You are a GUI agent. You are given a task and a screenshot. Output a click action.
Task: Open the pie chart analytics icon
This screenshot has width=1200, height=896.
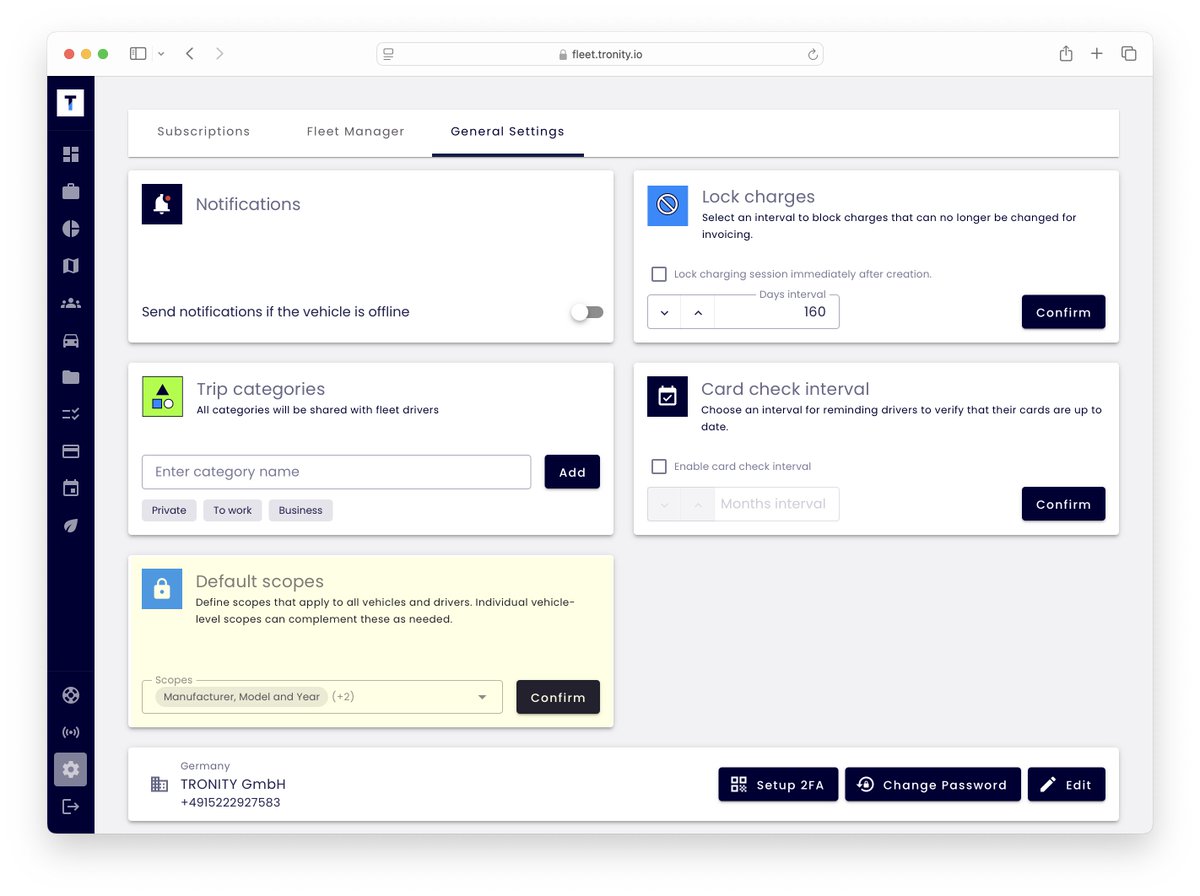click(70, 228)
